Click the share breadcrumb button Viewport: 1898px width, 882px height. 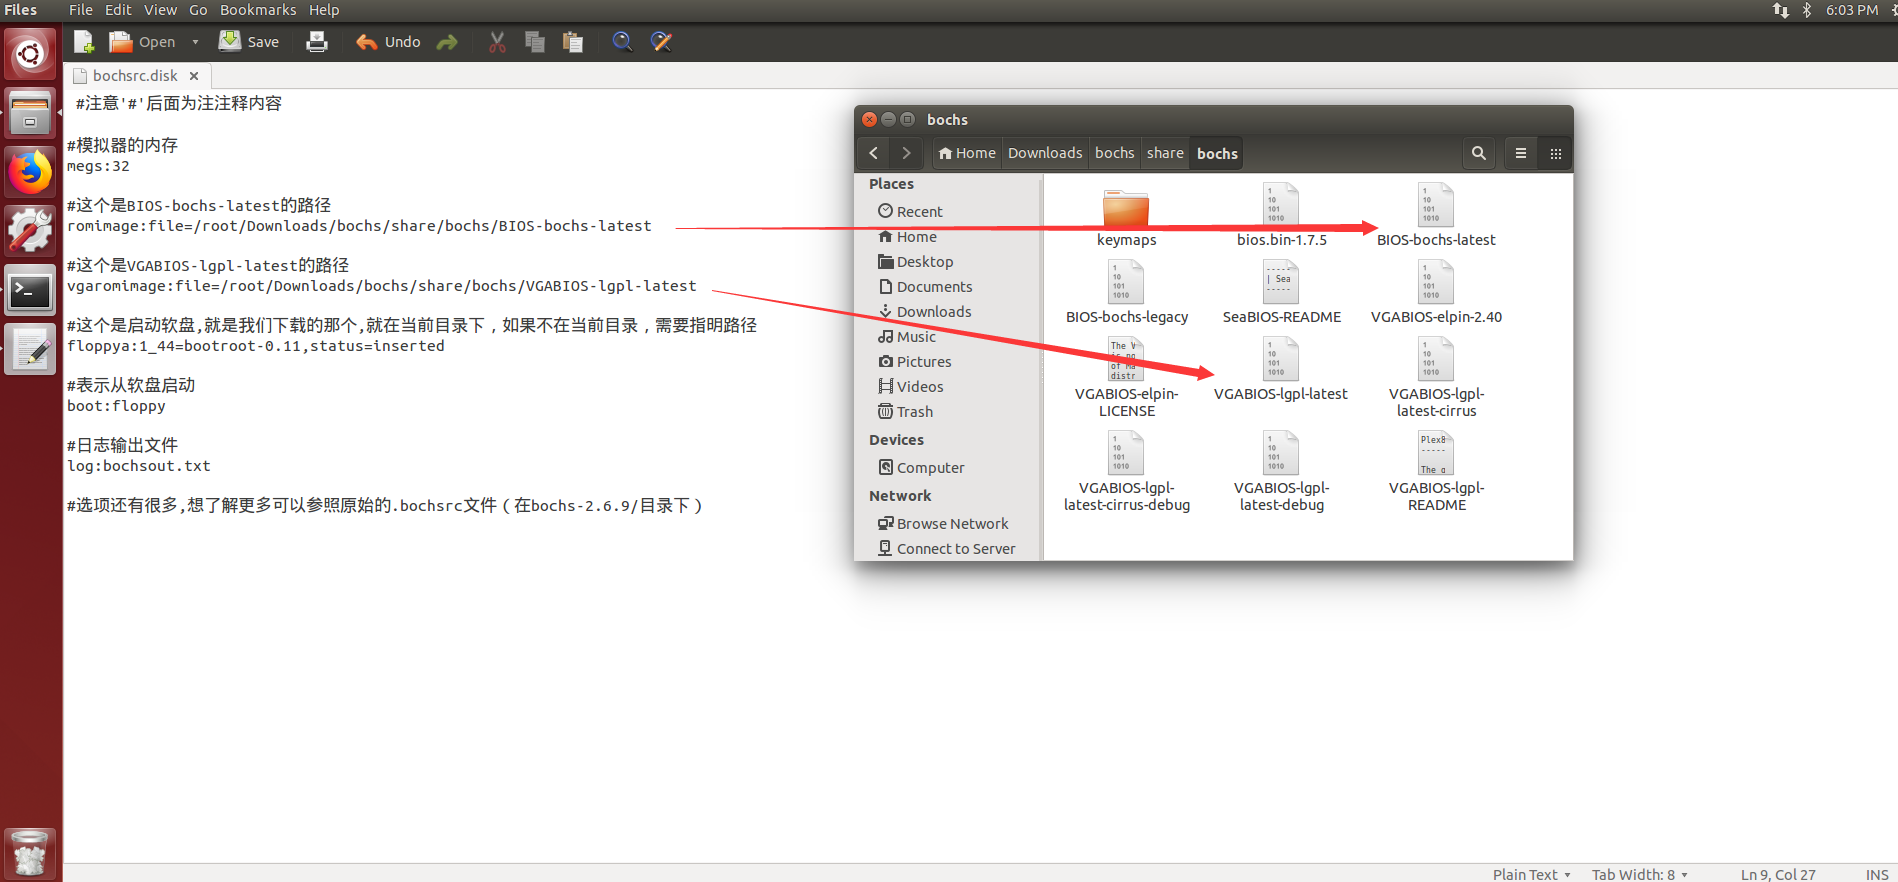pyautogui.click(x=1165, y=153)
